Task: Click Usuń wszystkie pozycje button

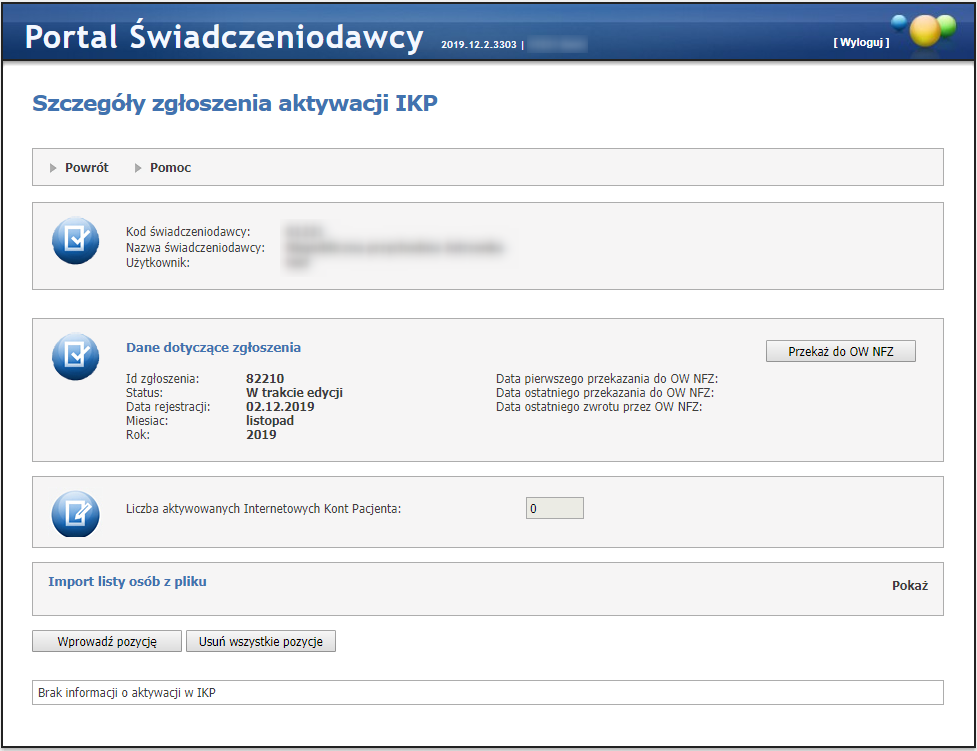Action: (x=261, y=641)
